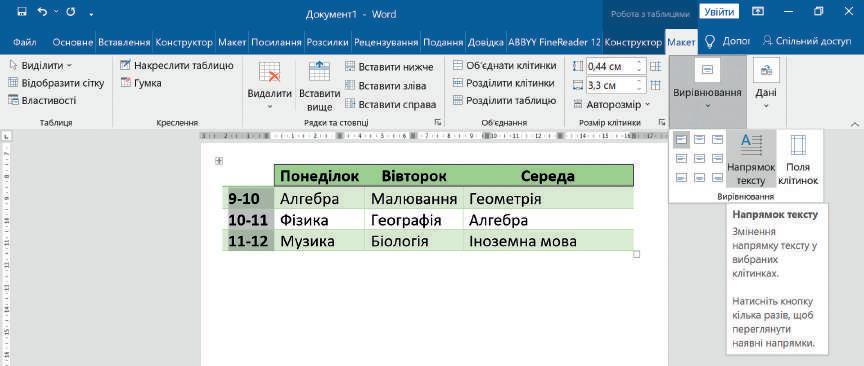
Task: Collapse the ribbon with the chevron arrow
Action: click(855, 124)
